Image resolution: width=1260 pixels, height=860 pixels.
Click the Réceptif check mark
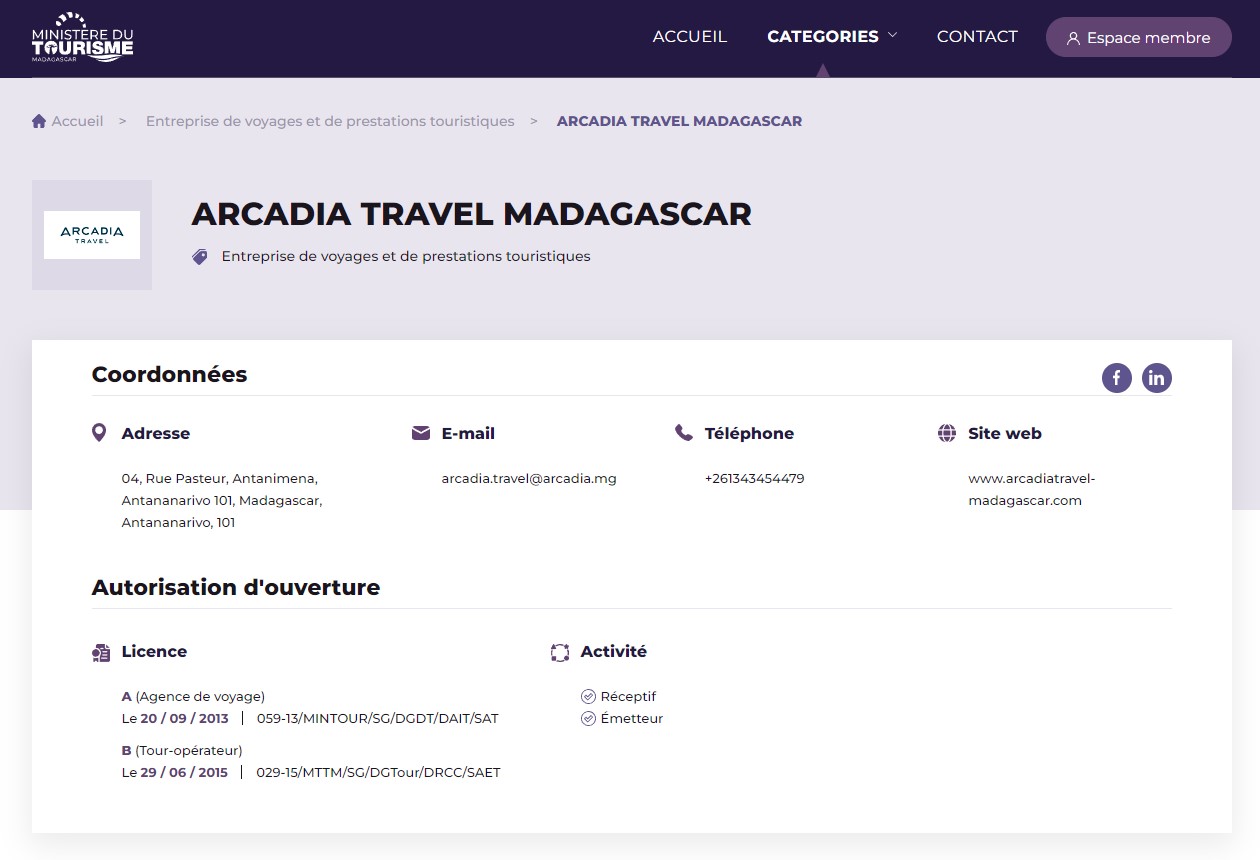(x=588, y=696)
